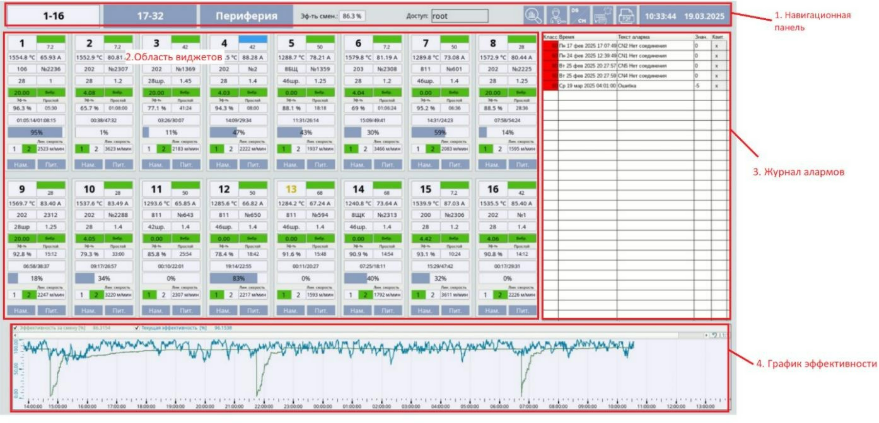Switch to the 17-32 tab
This screenshot has width=879, height=423.
pyautogui.click(x=150, y=16)
